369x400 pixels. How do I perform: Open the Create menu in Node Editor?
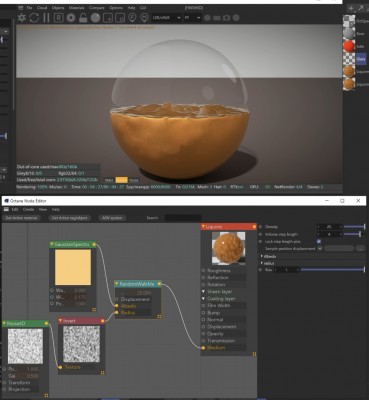tap(28, 209)
